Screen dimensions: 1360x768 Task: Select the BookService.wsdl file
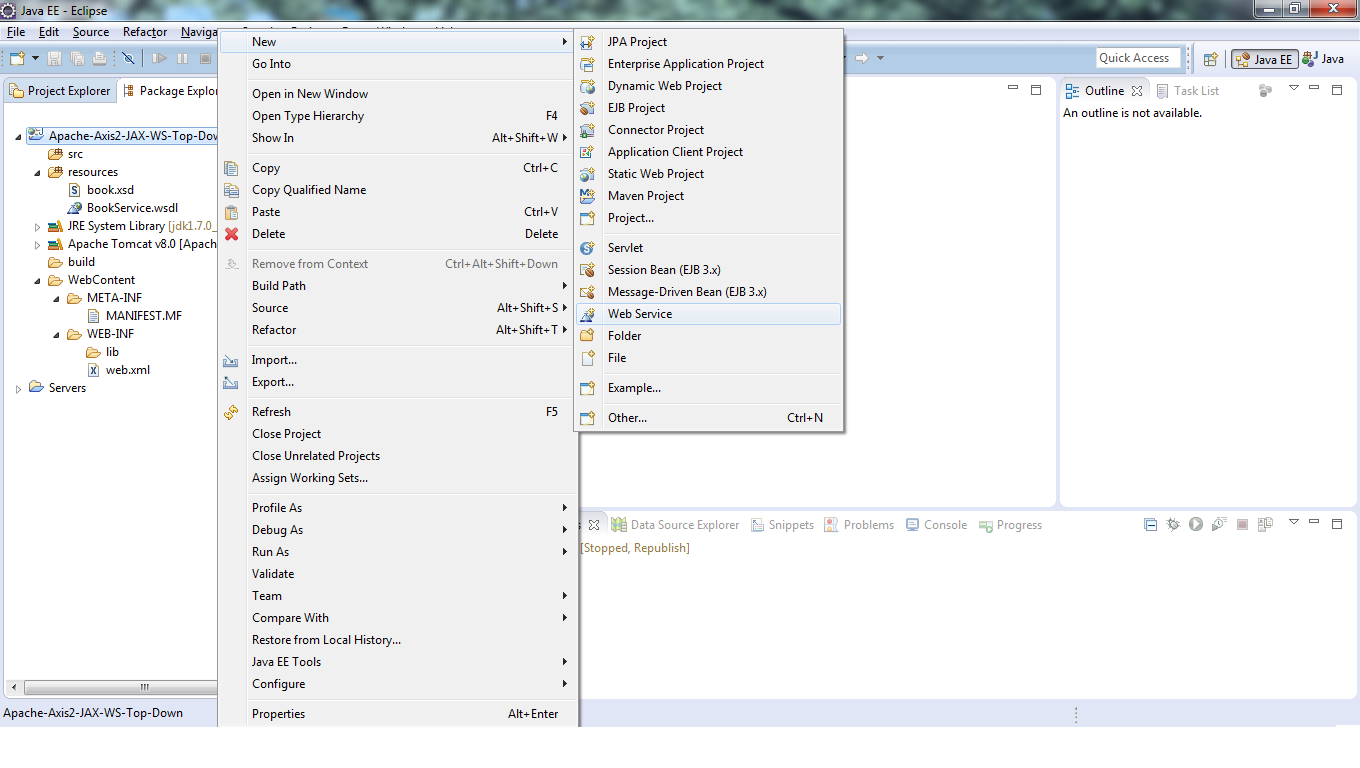tap(122, 208)
